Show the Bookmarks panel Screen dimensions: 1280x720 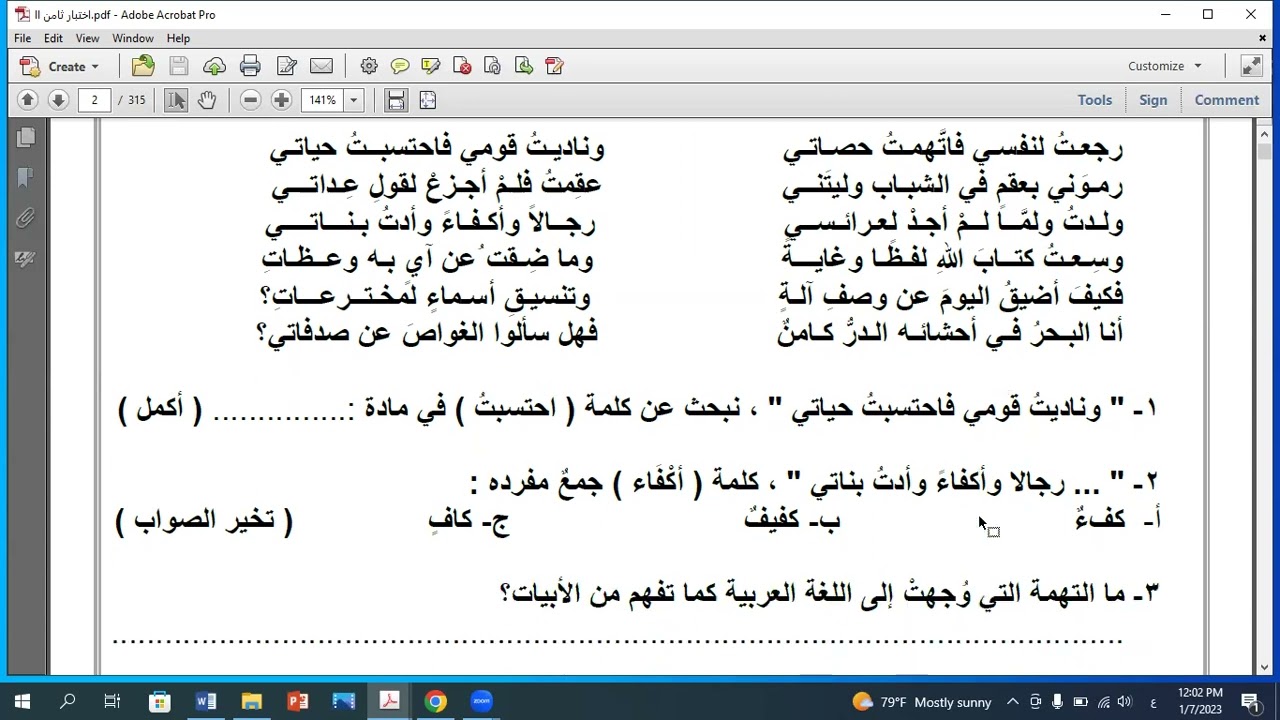(x=26, y=177)
